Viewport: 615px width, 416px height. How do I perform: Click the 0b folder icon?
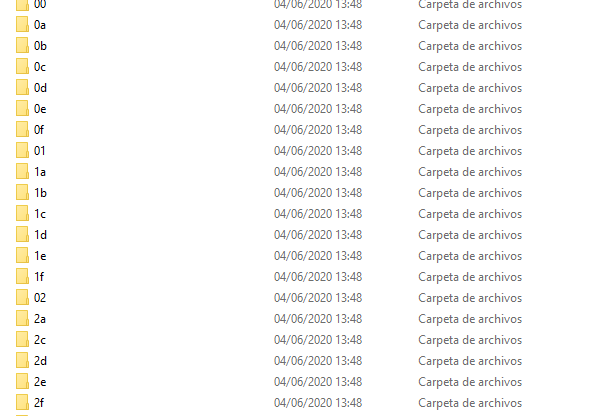22,45
